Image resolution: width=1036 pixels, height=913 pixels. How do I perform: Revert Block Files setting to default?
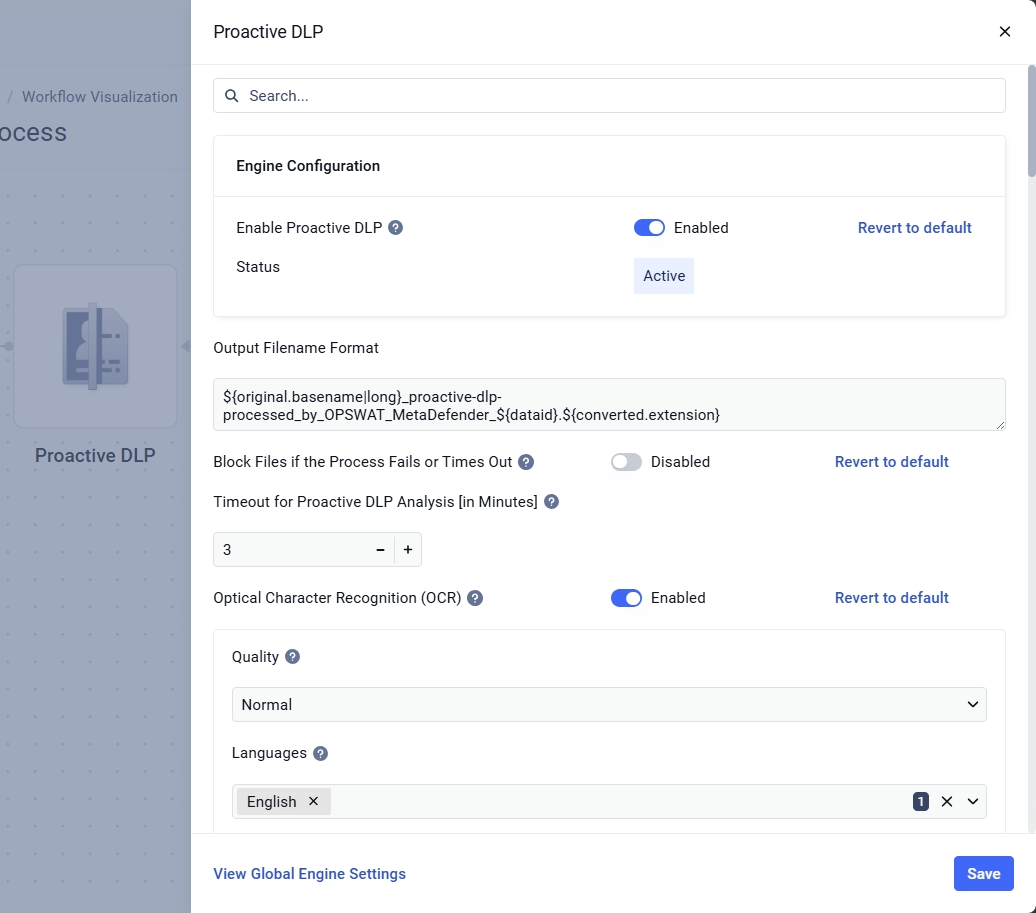pyautogui.click(x=891, y=462)
